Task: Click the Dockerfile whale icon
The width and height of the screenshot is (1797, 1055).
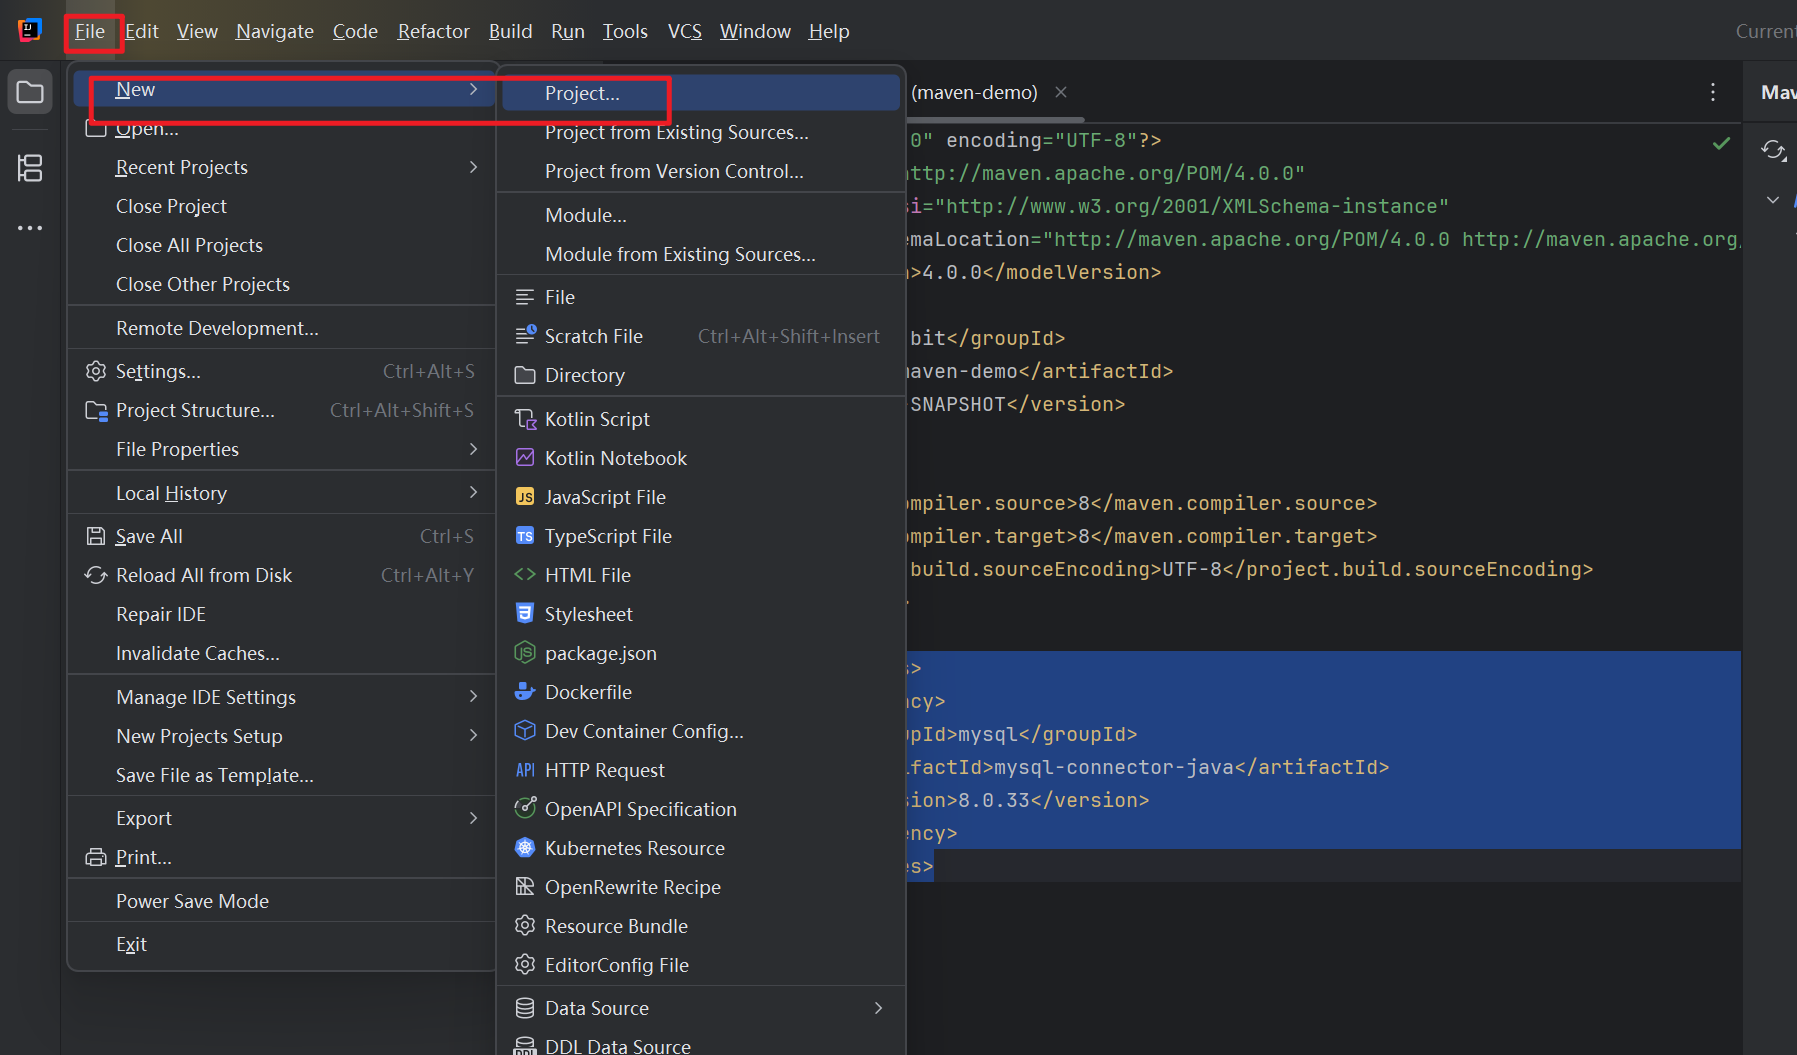Action: coord(525,691)
